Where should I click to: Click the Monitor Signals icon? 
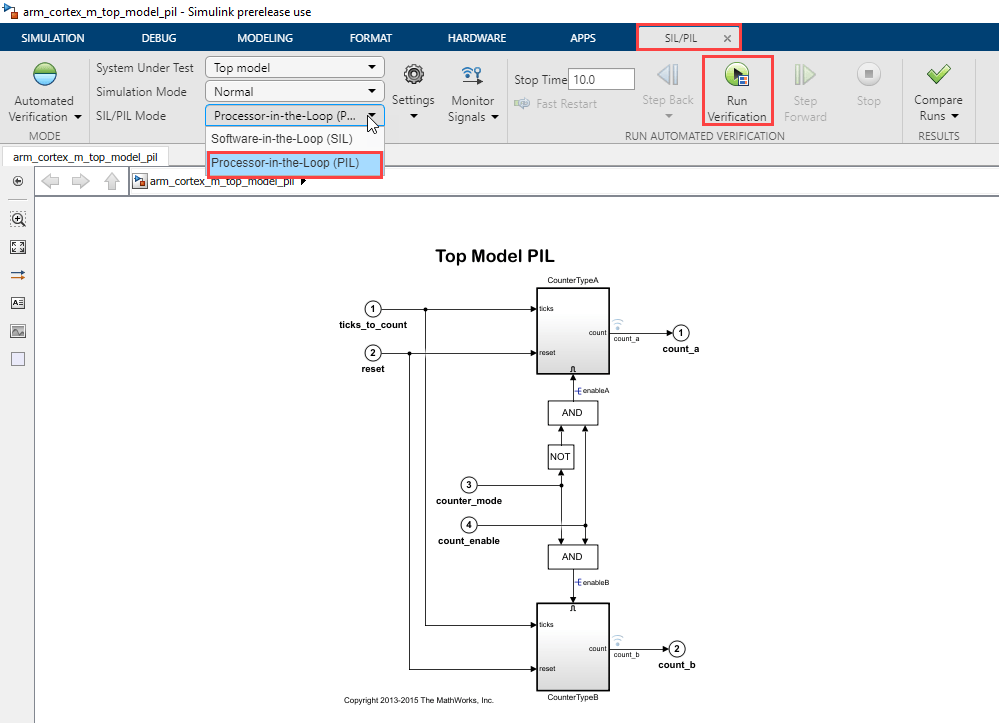(472, 75)
